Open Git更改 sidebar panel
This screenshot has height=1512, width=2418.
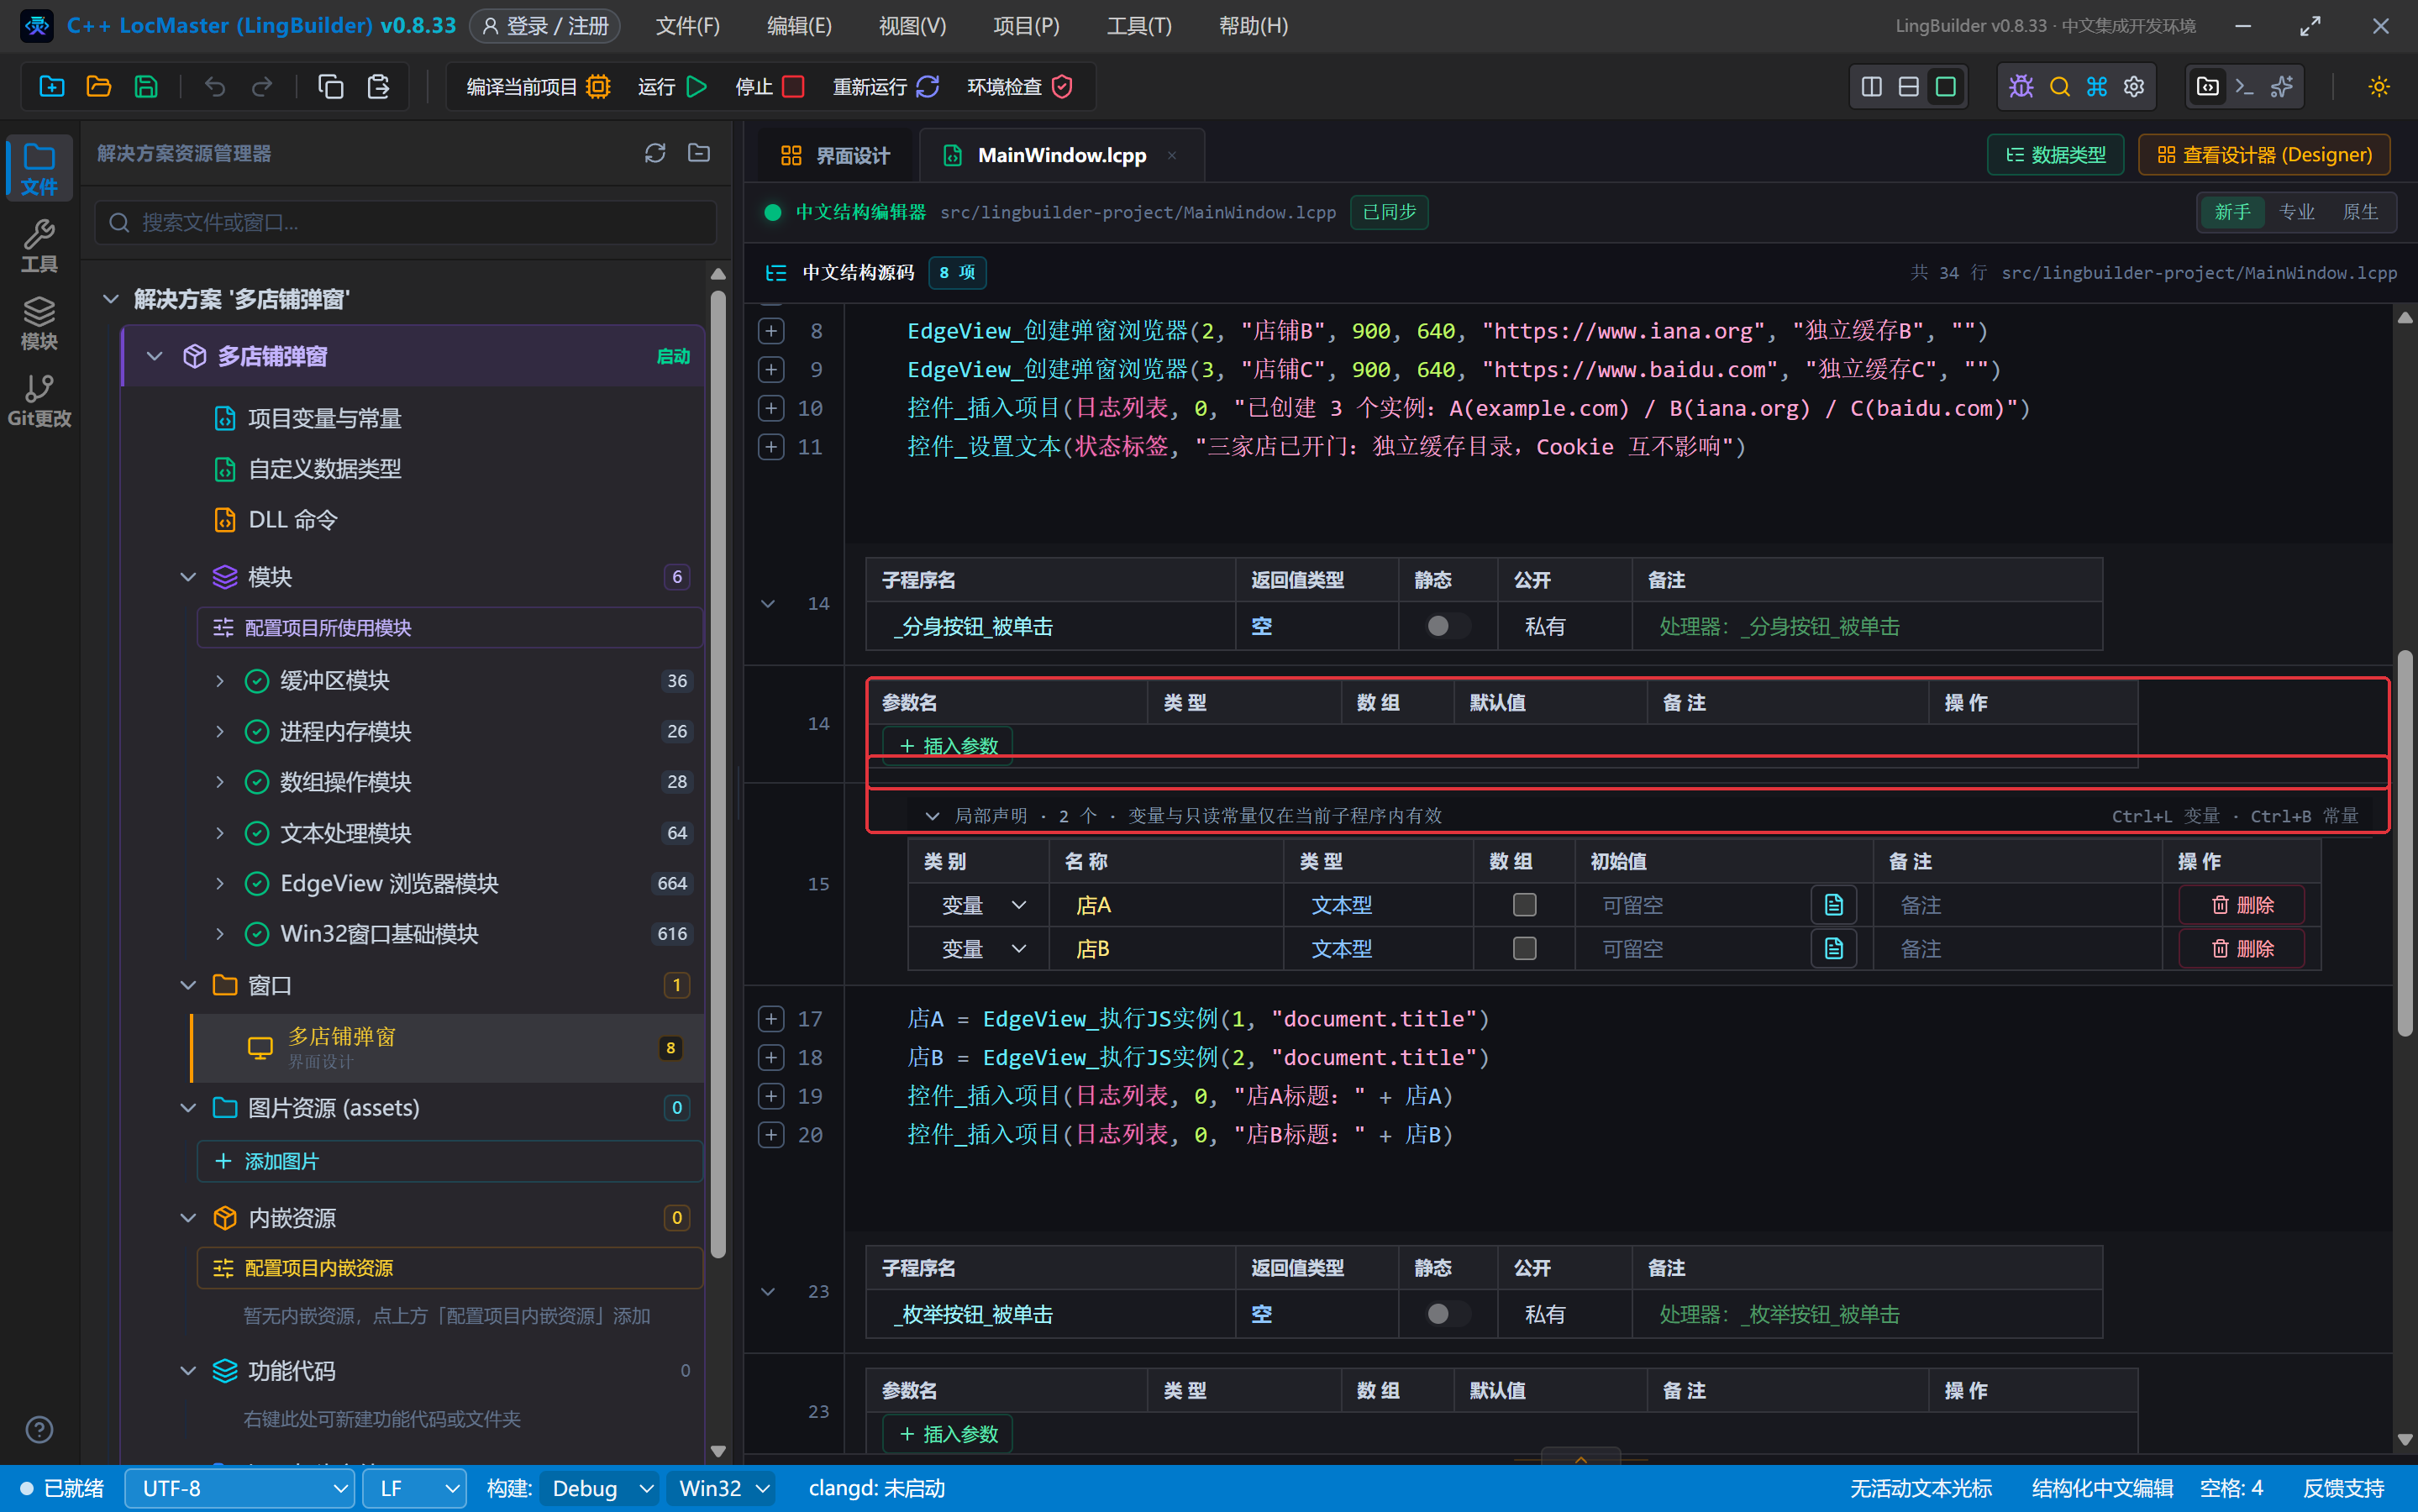coord(39,400)
